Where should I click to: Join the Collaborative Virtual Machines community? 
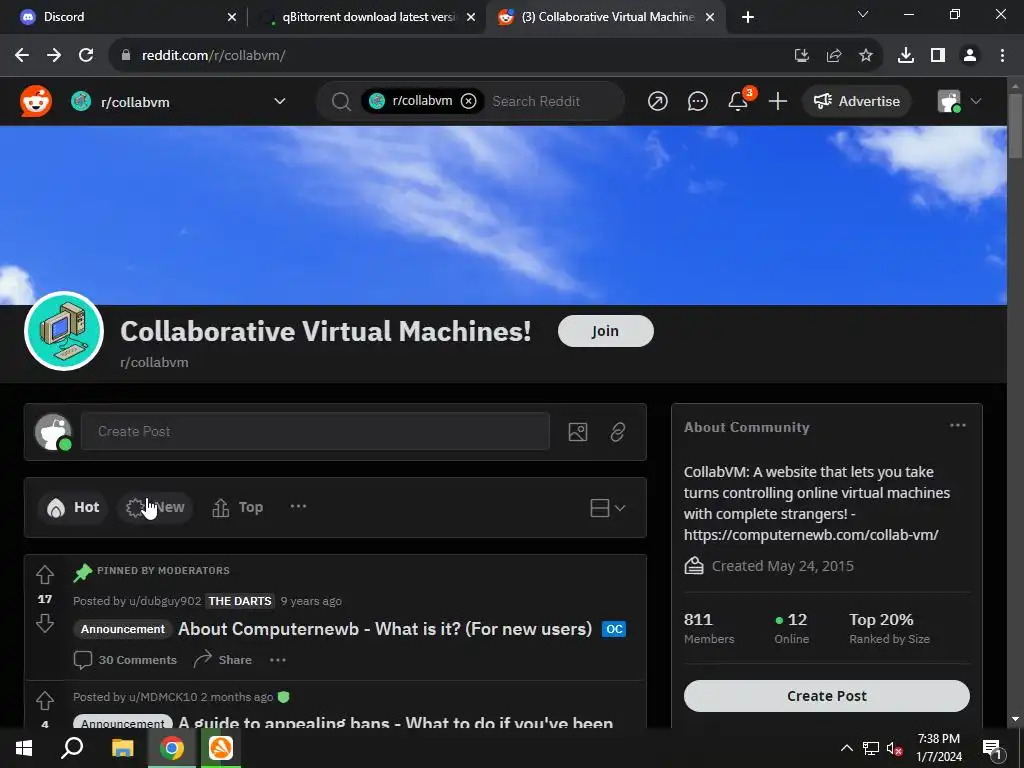click(605, 331)
